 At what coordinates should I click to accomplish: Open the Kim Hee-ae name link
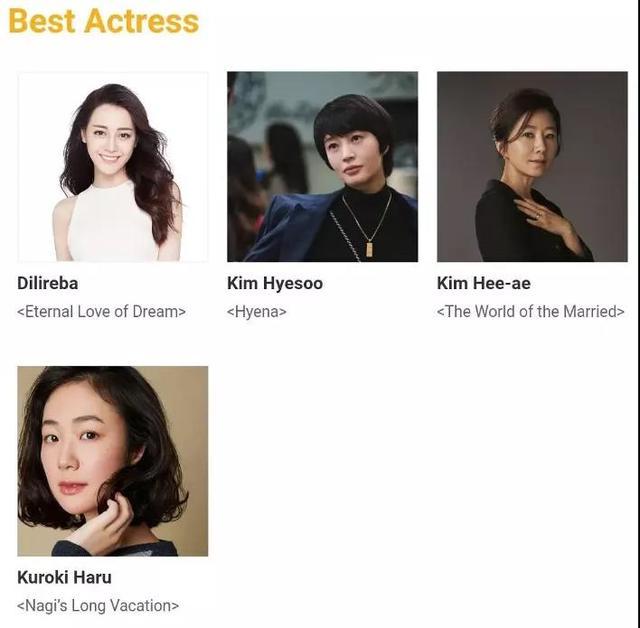(484, 283)
